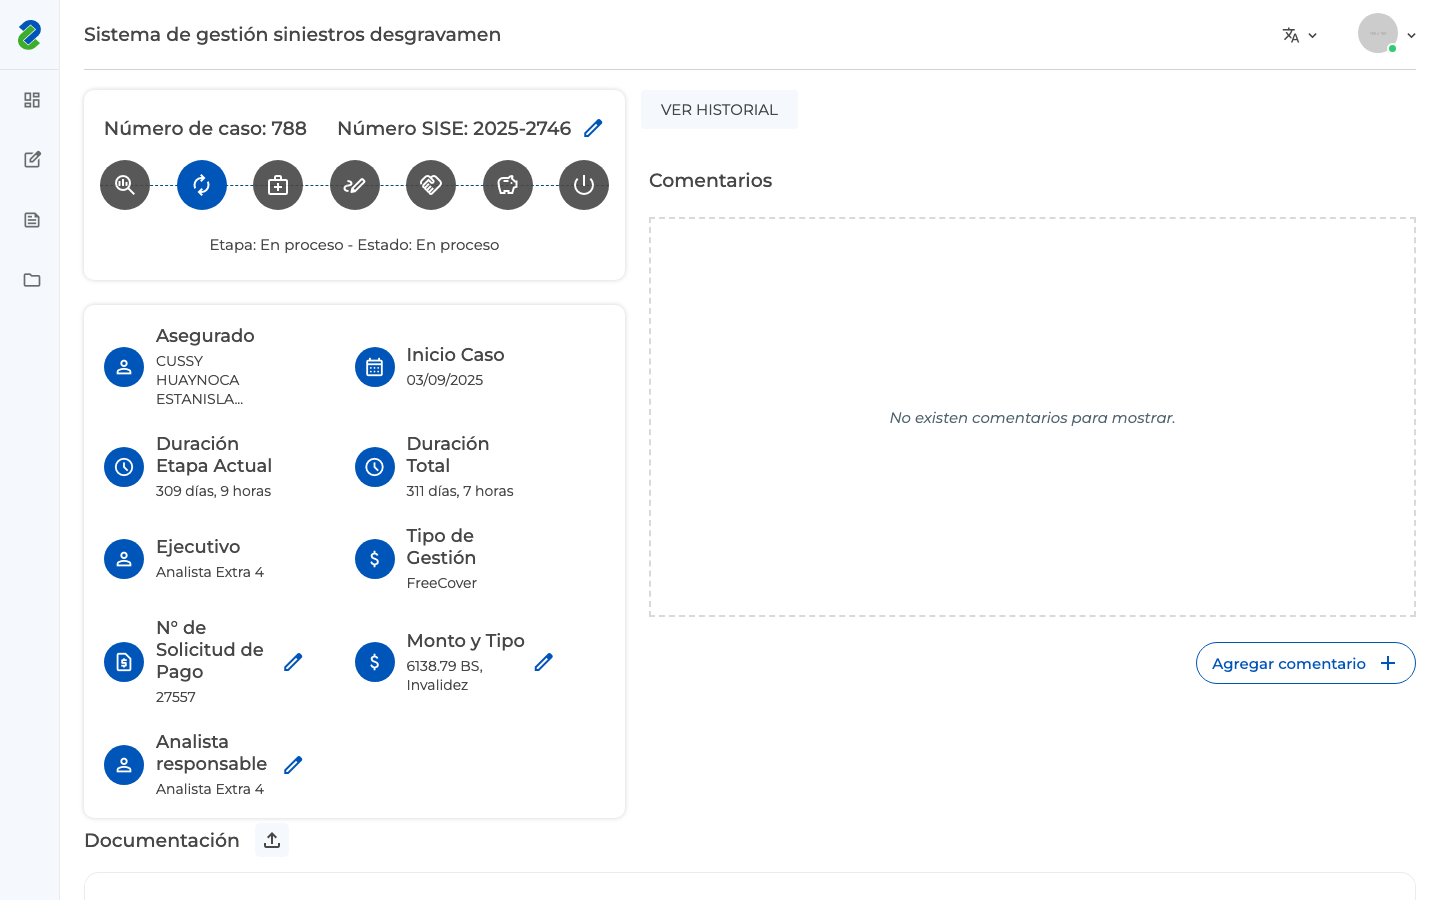Click the 309 días, 9 horas value
Screen dimensions: 1440x900
point(213,491)
